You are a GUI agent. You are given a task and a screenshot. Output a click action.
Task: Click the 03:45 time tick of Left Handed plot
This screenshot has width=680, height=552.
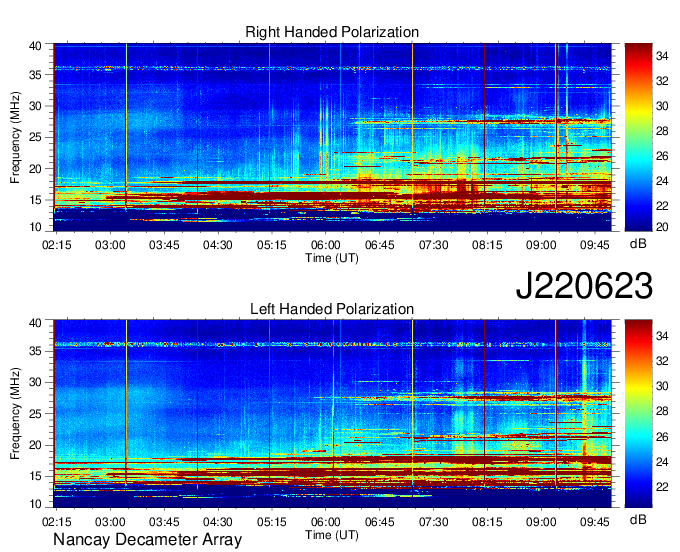[164, 521]
